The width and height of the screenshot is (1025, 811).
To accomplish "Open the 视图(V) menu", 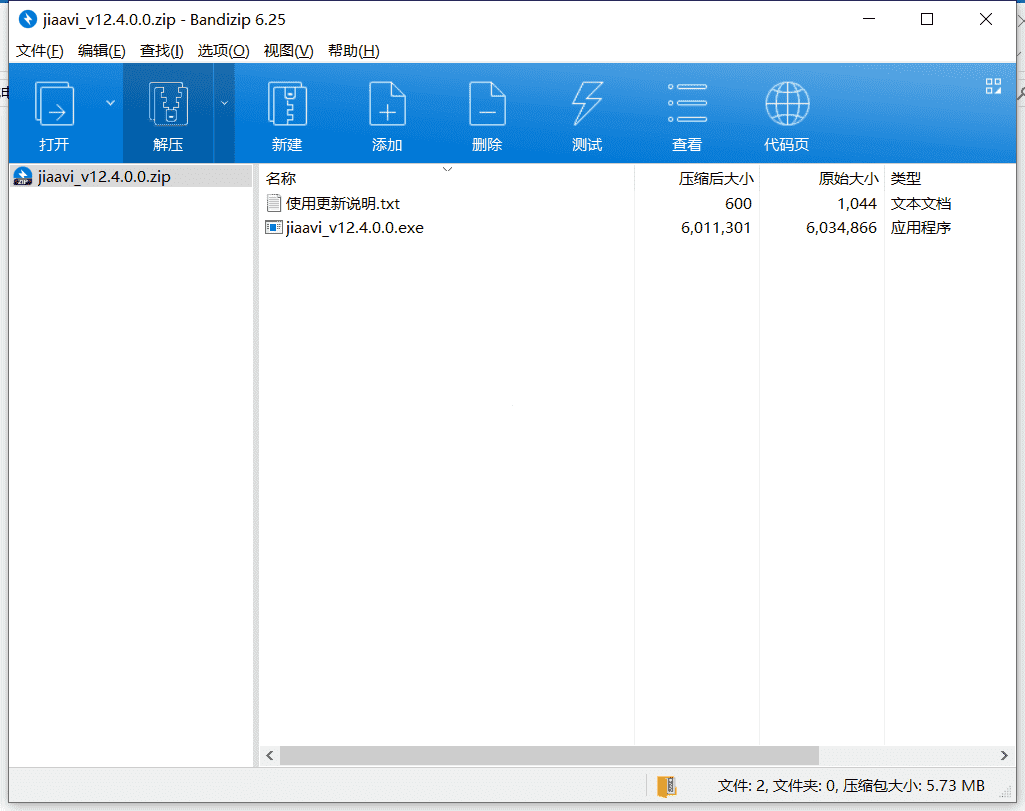I will (288, 51).
